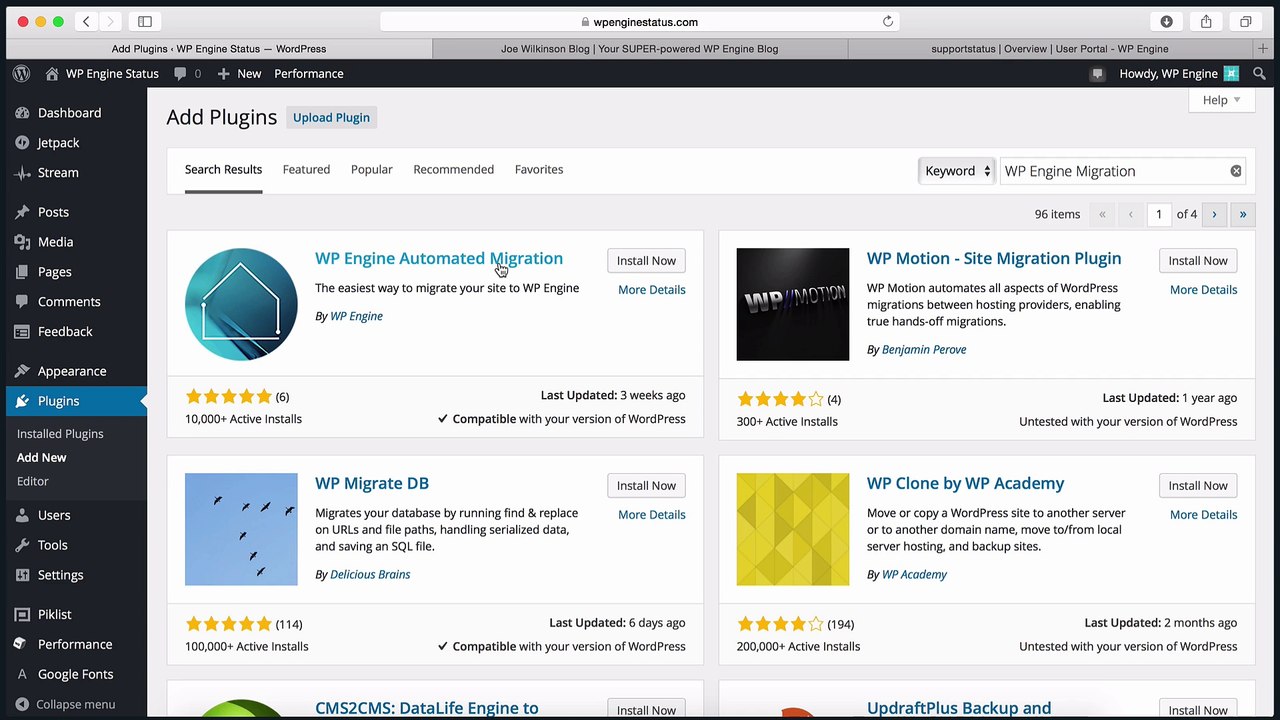Image resolution: width=1280 pixels, height=720 pixels.
Task: Click WP Motion plugin thumbnail
Action: [793, 304]
